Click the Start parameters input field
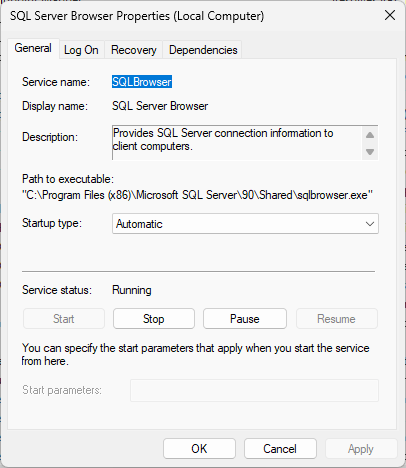The width and height of the screenshot is (406, 468). click(254, 390)
